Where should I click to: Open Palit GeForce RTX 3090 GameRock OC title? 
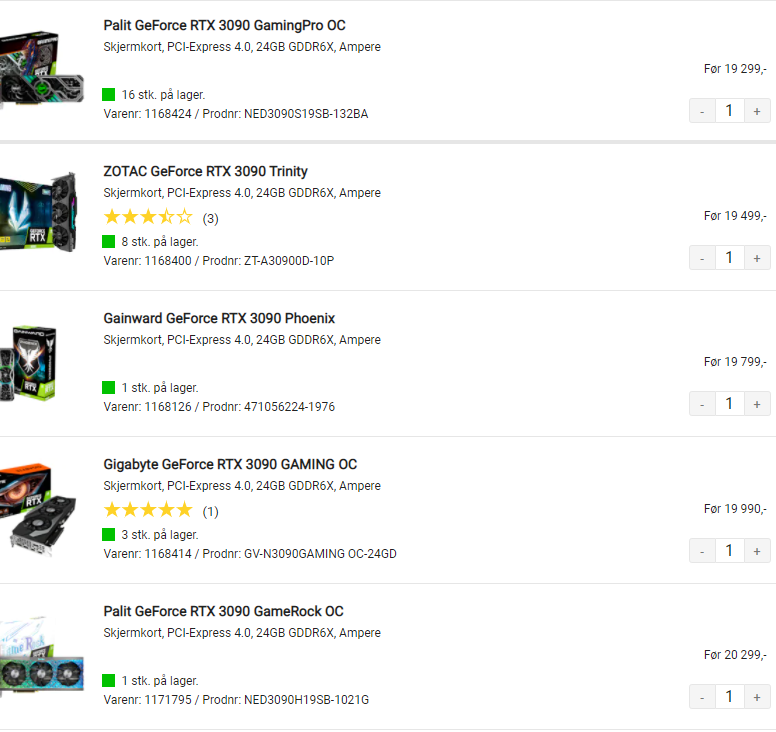[x=223, y=611]
